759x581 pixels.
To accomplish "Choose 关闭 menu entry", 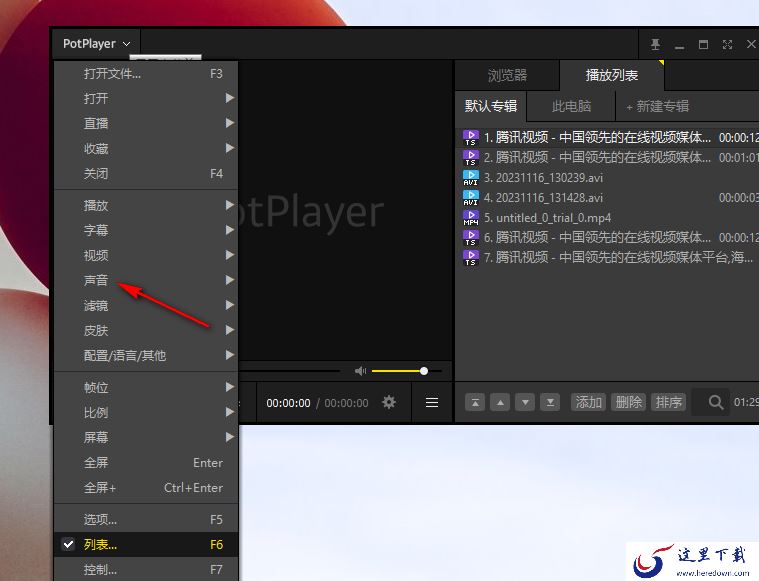I will [146, 173].
